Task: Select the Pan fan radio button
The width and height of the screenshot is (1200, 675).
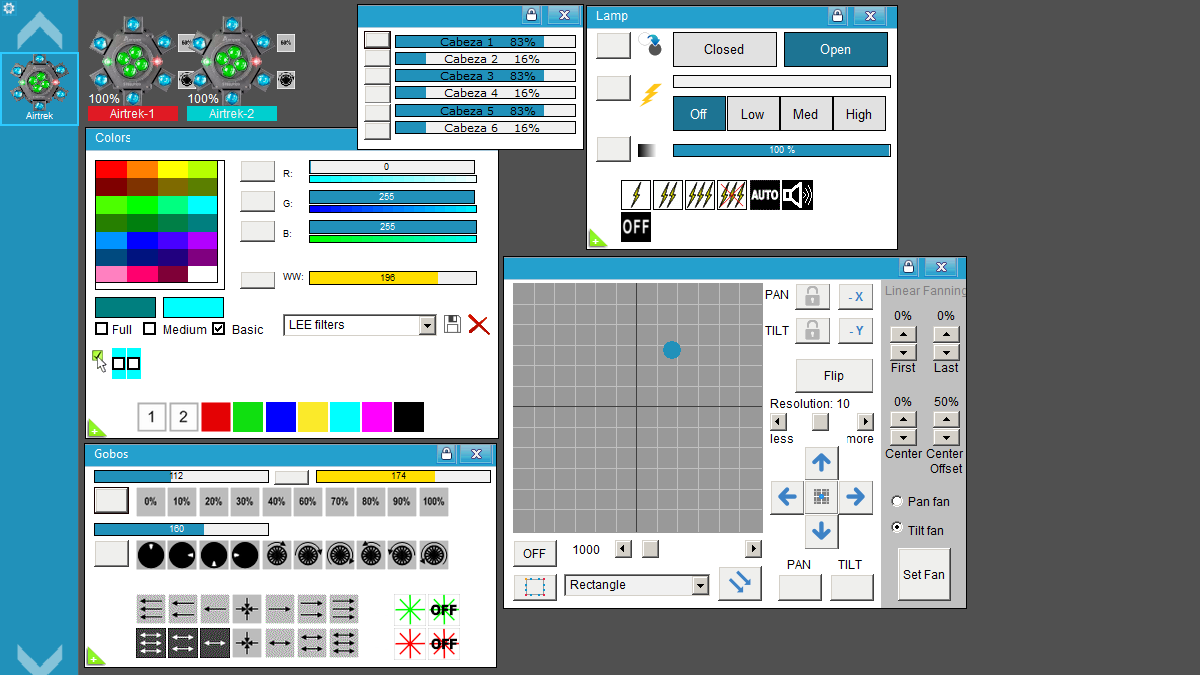Action: click(897, 501)
